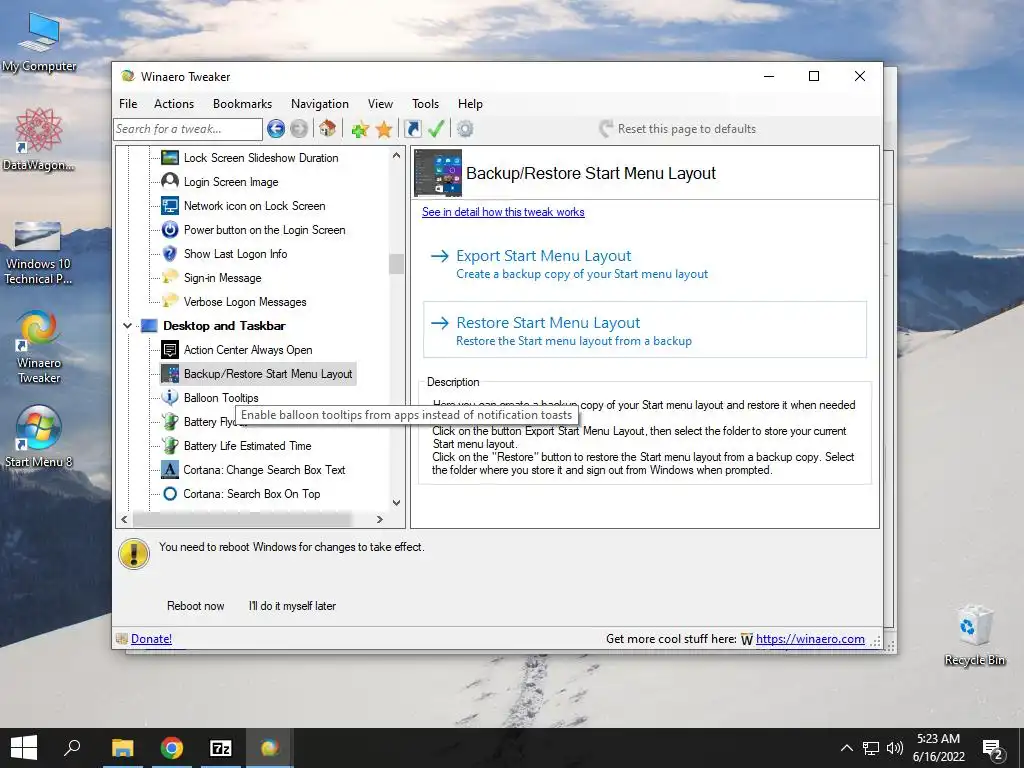Click the Balloon Tooltips info icon
Viewport: 1024px width, 768px height.
(170, 397)
